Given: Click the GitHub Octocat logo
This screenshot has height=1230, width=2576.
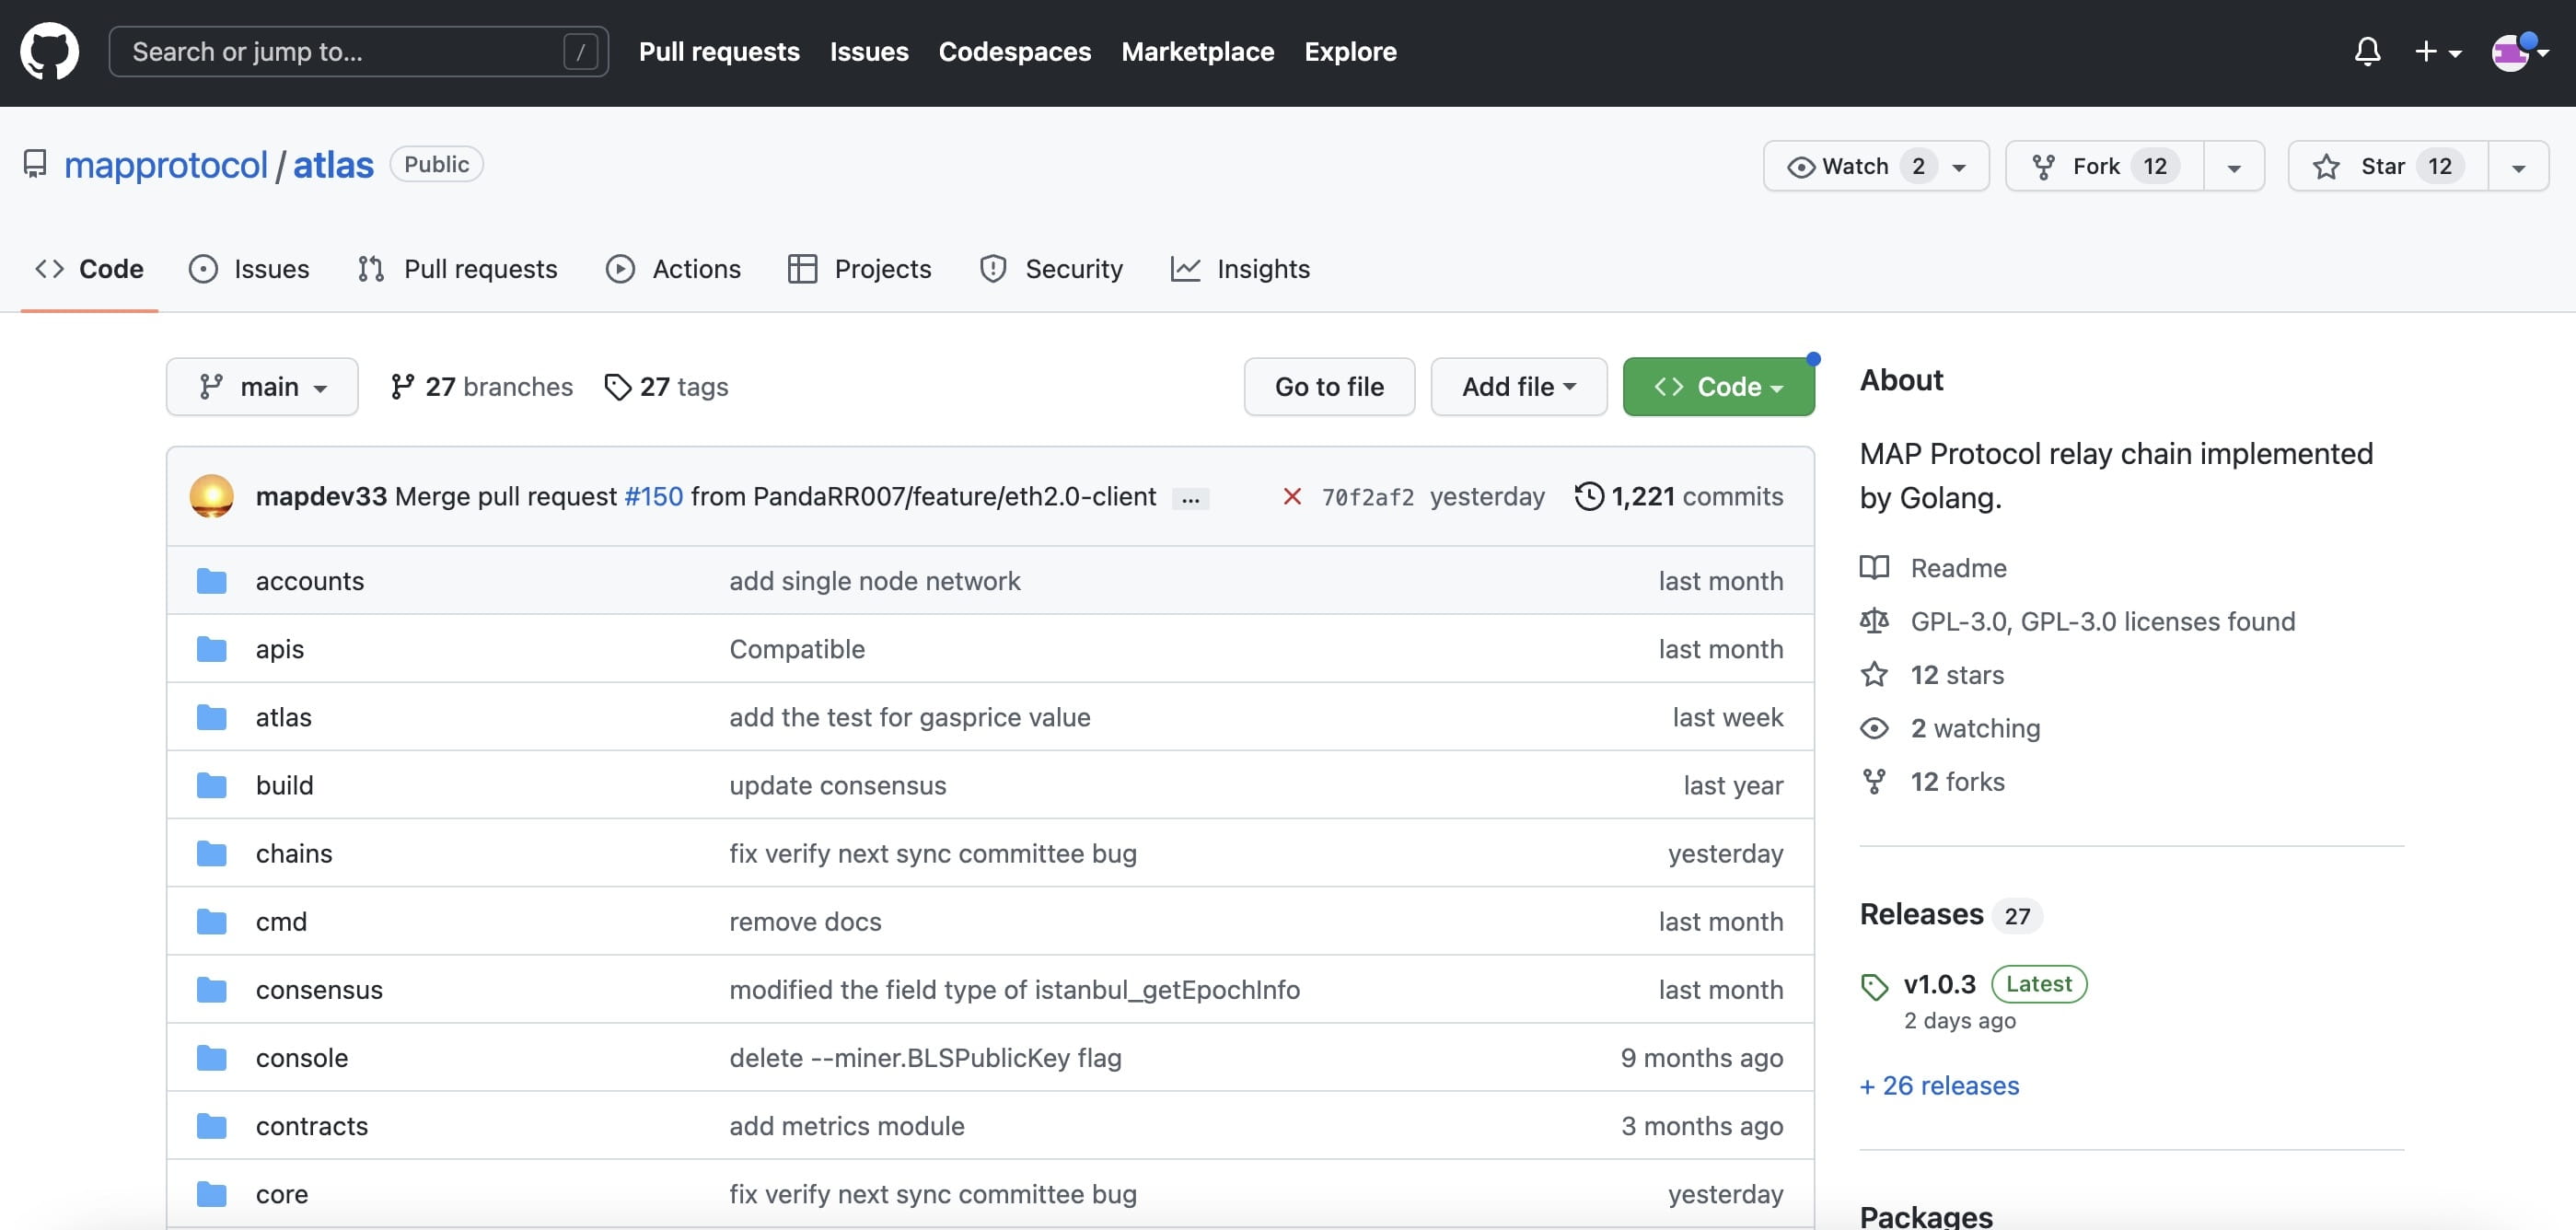Looking at the screenshot, I should pos(49,51).
